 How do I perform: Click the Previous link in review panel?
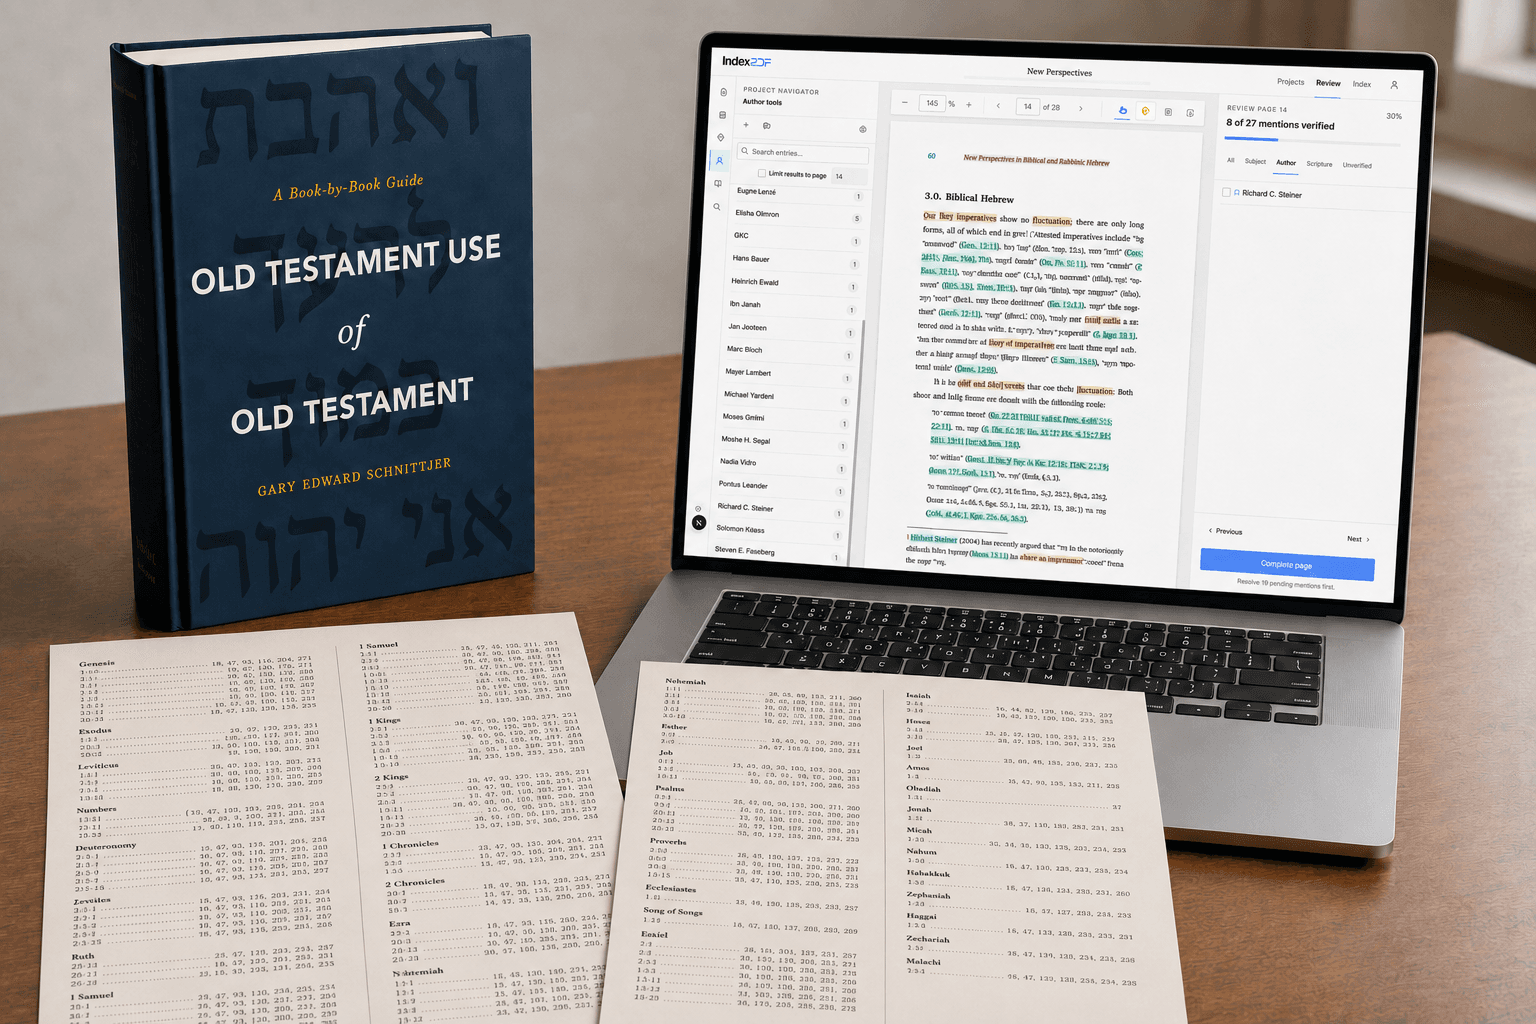tap(1226, 531)
